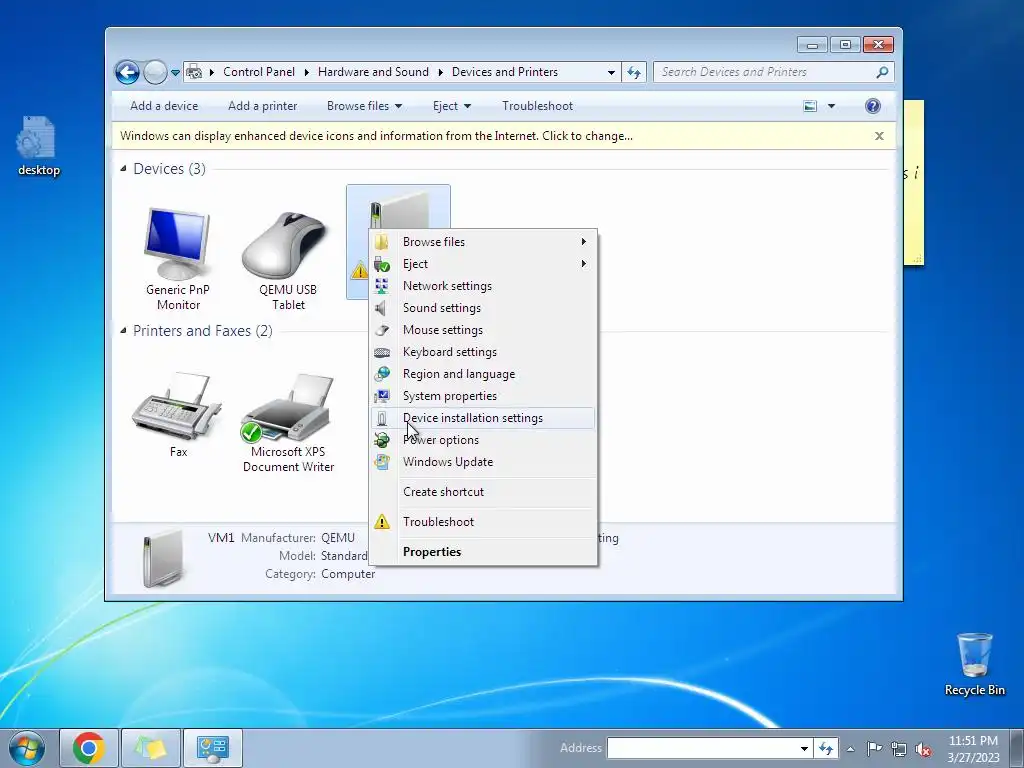Click Hardware and Sound breadcrumb
This screenshot has width=1024, height=768.
coord(374,72)
